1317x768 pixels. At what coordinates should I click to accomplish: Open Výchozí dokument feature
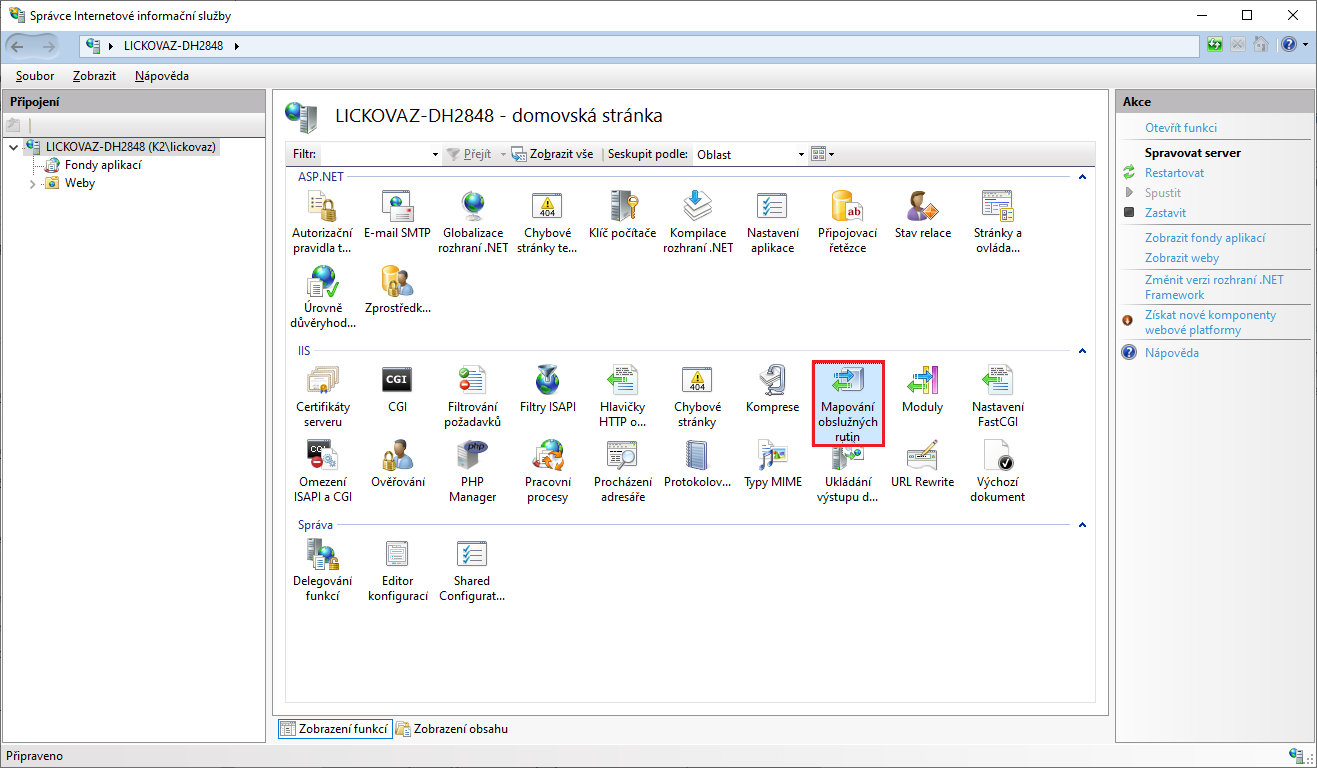pyautogui.click(x=998, y=471)
